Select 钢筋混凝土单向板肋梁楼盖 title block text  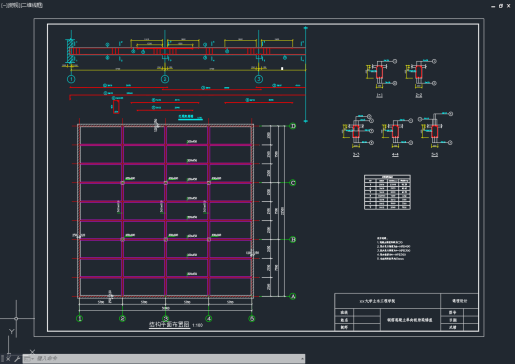(410, 320)
